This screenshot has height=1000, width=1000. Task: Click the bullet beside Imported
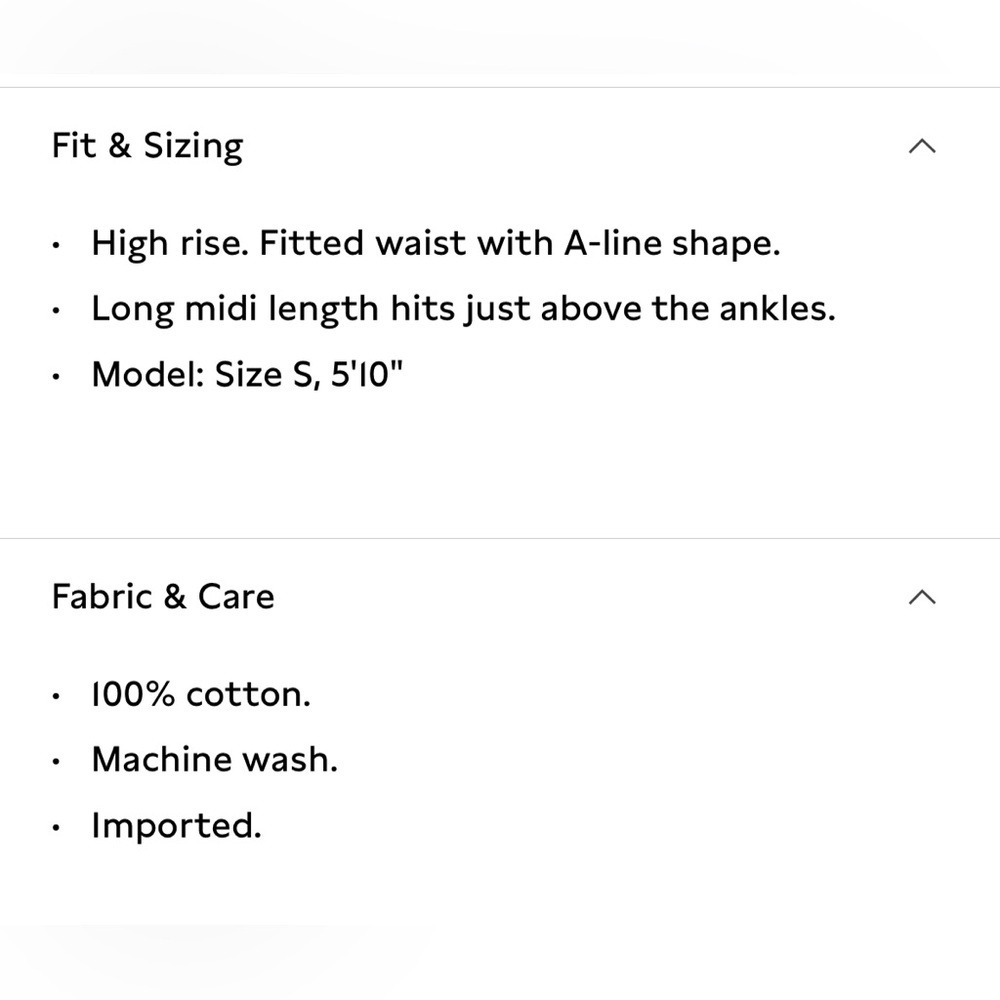click(x=56, y=827)
